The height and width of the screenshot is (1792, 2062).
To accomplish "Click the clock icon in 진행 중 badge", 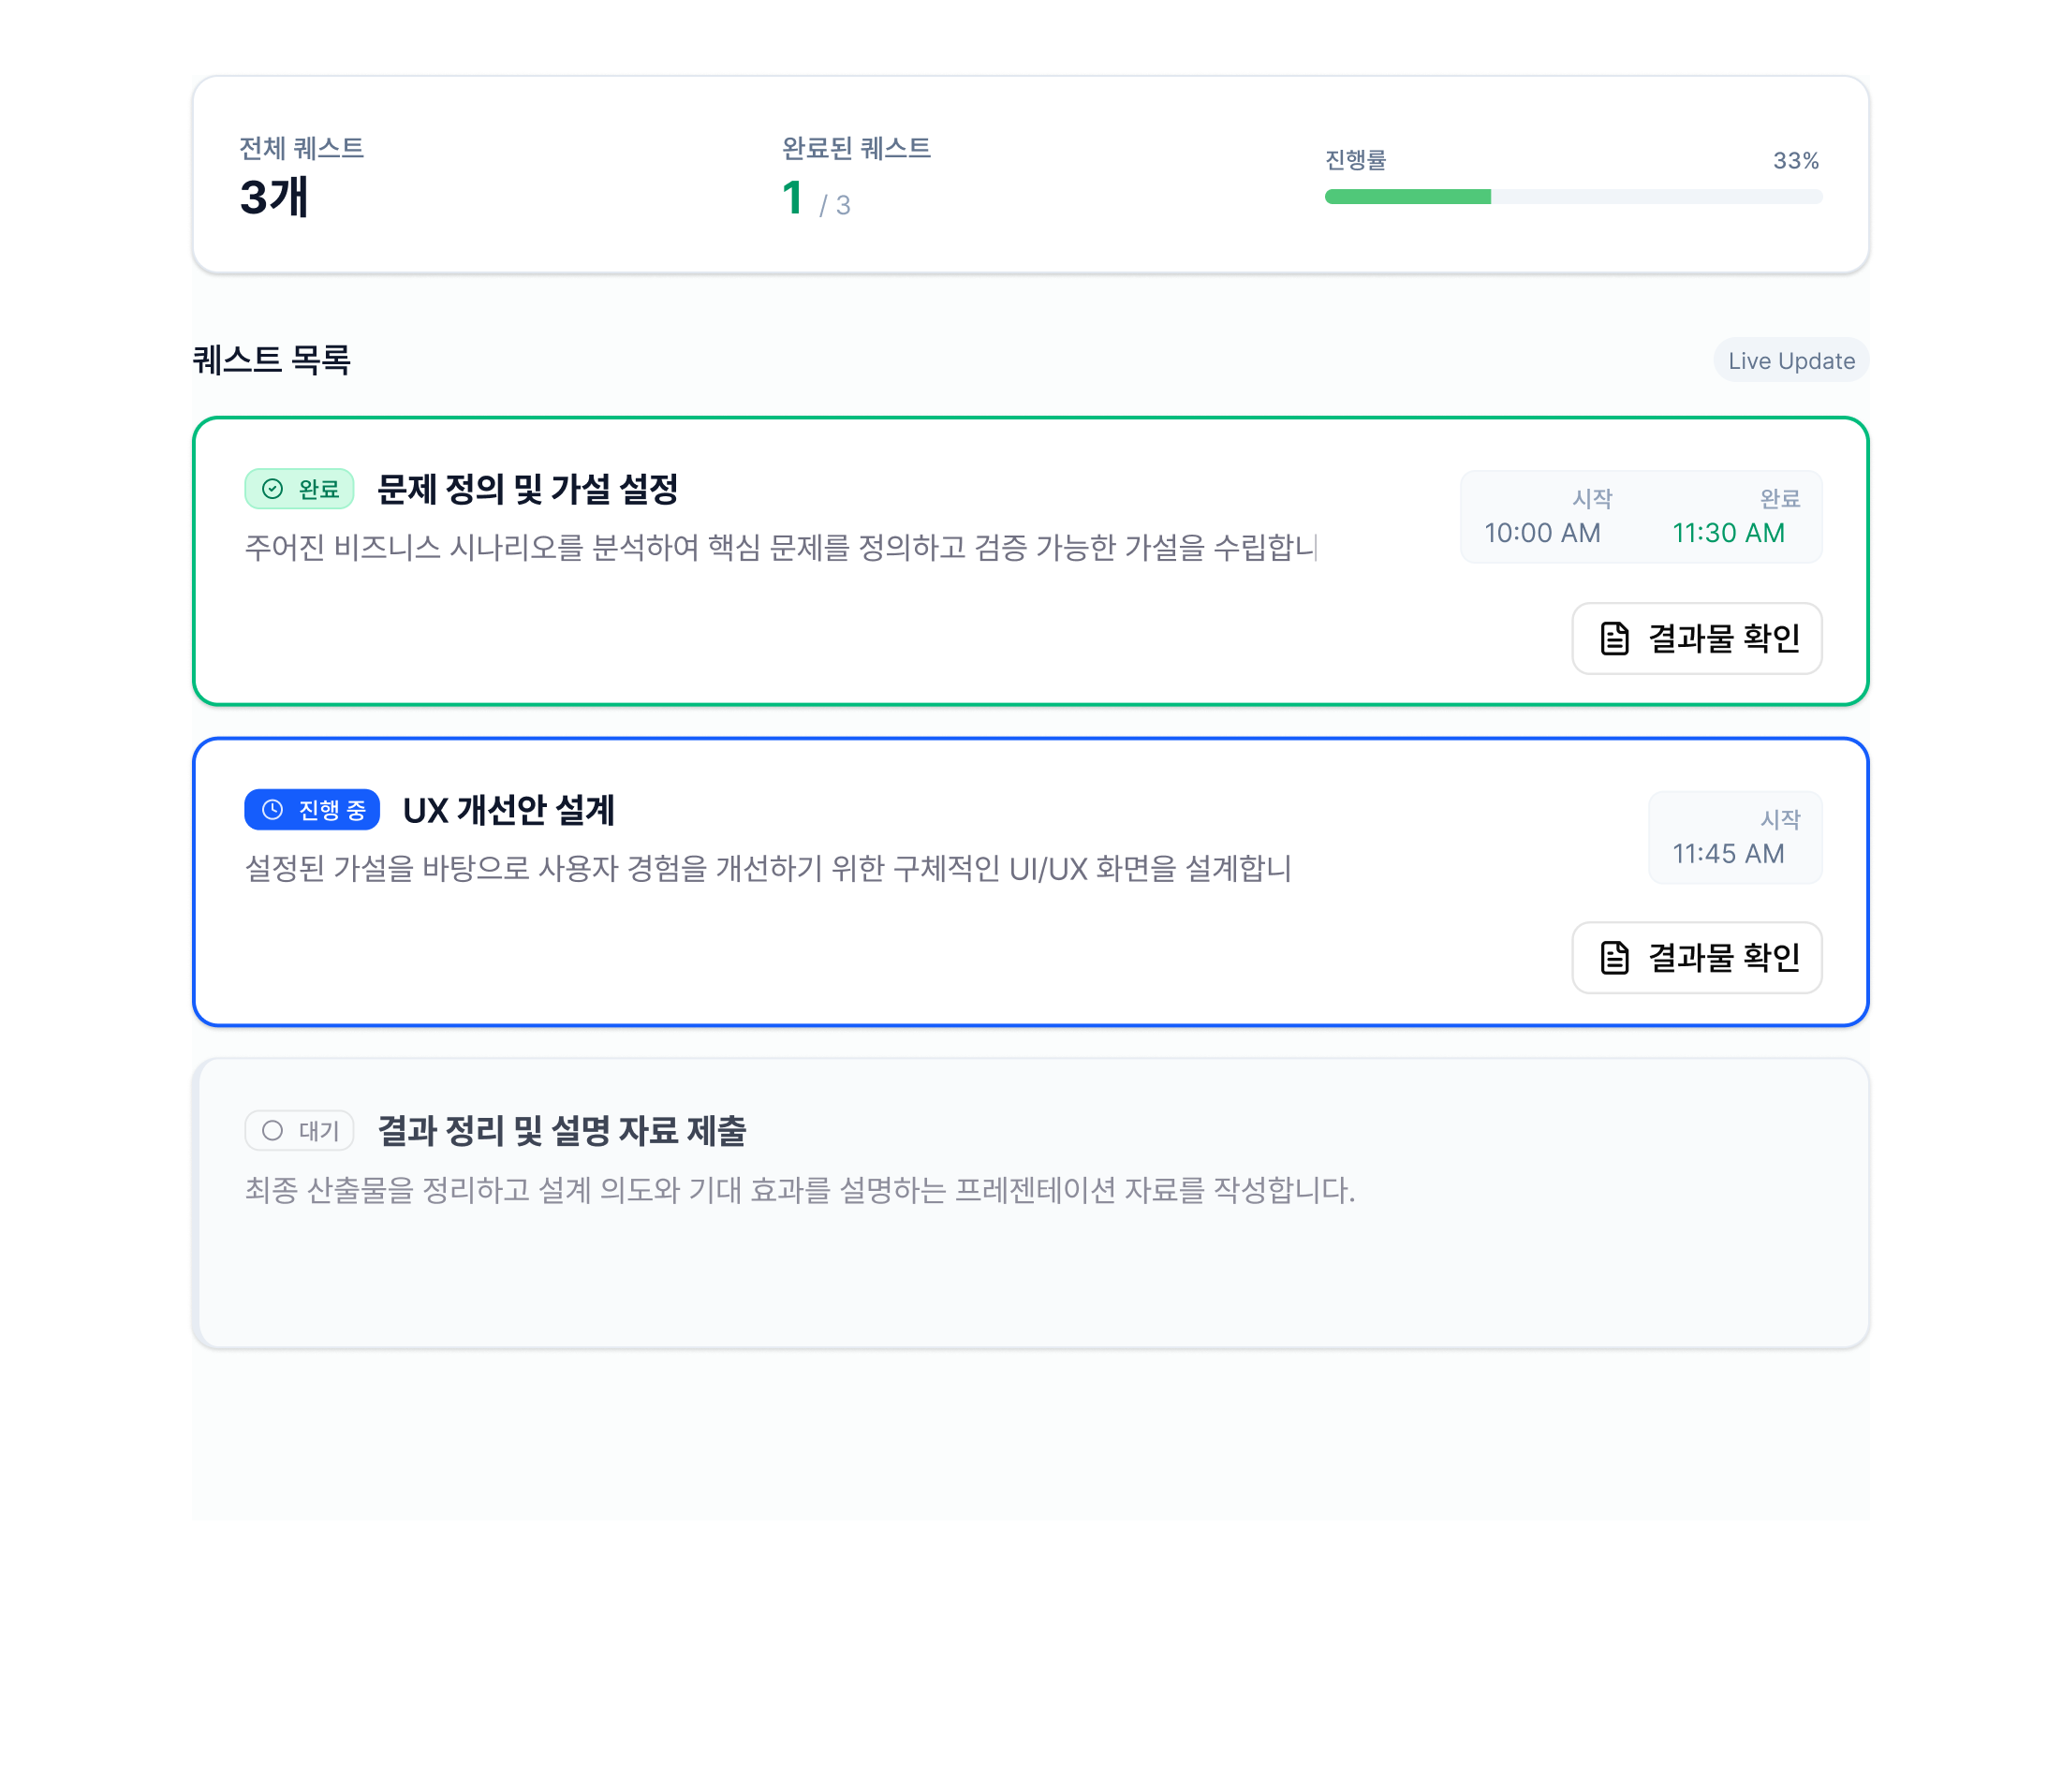I will point(272,810).
